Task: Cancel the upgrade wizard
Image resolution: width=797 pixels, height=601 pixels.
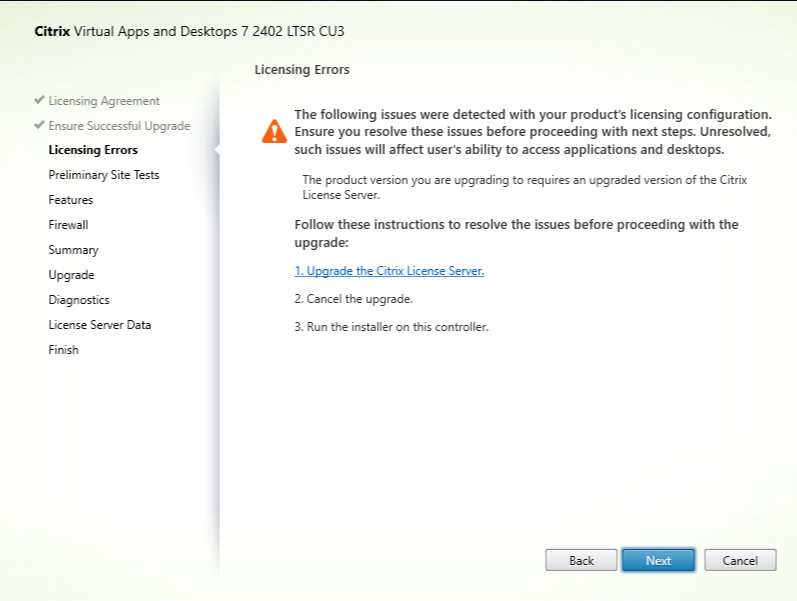Action: [x=740, y=560]
